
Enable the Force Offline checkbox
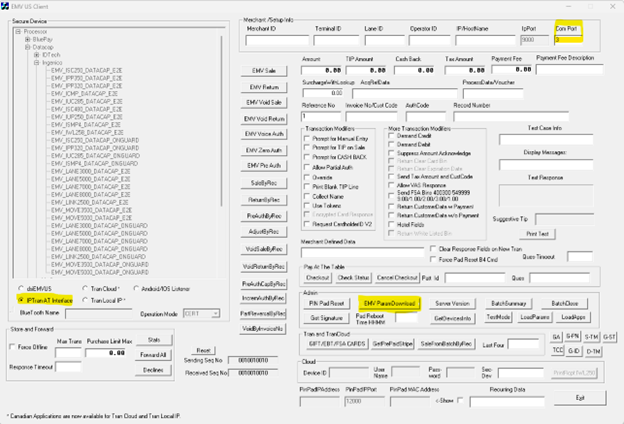pyautogui.click(x=12, y=347)
